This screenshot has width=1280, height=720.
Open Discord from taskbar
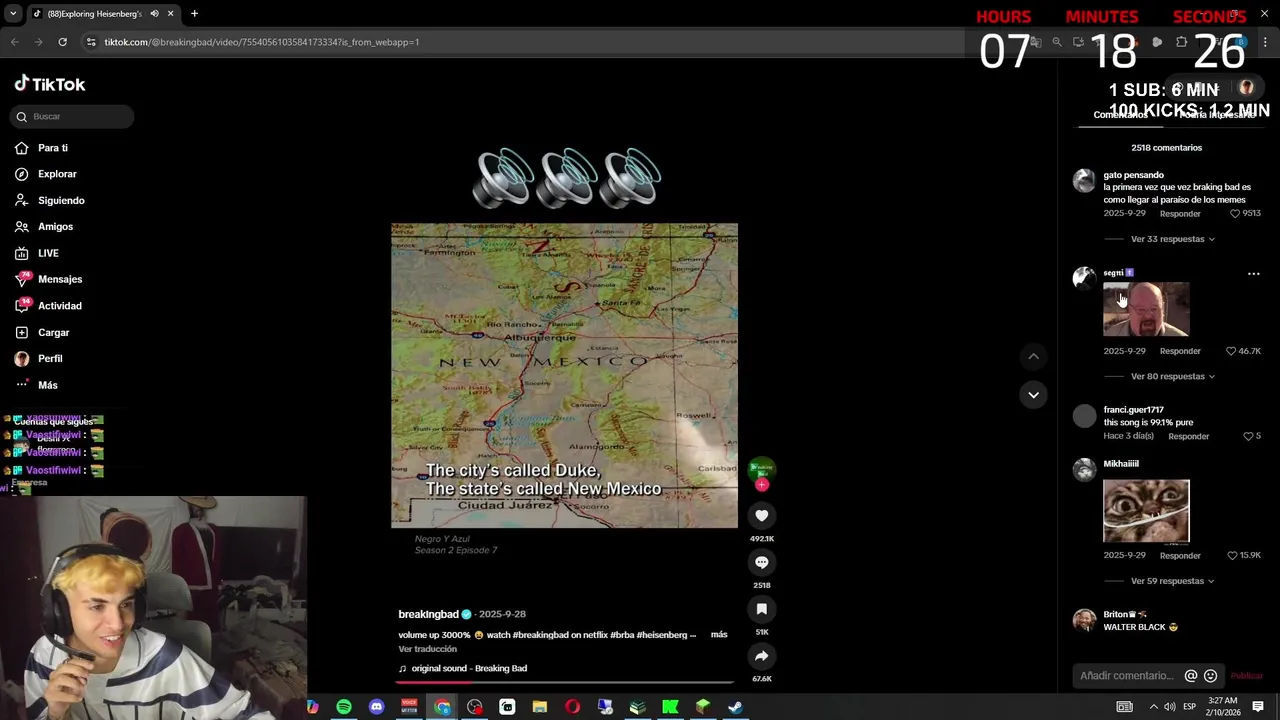(x=376, y=707)
